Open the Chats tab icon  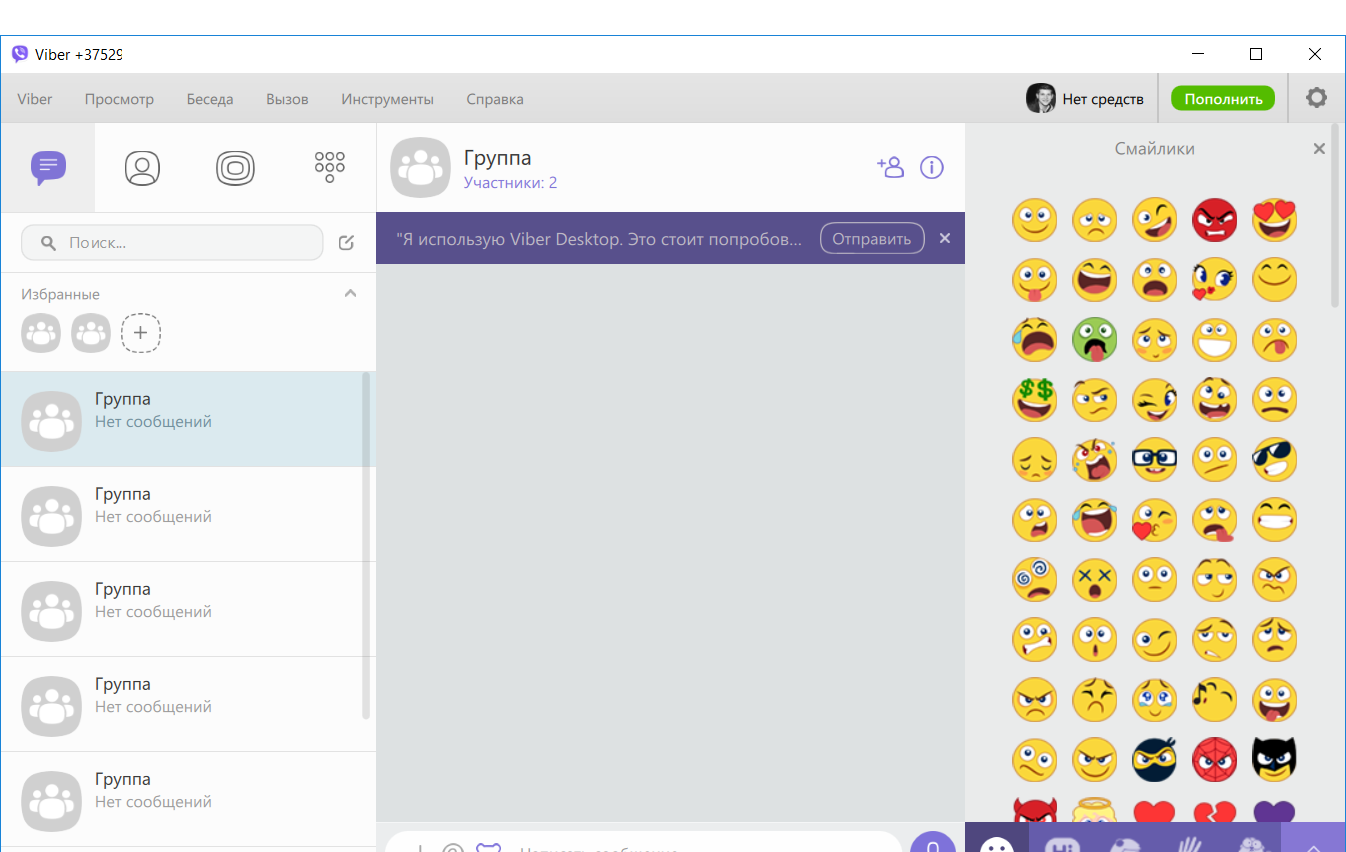click(x=48, y=167)
